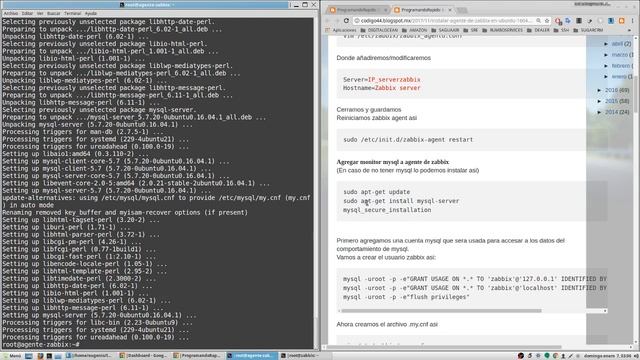Click the clock showing domingo enero 7
Image resolution: width=640 pixels, height=360 pixels.
pos(607,356)
